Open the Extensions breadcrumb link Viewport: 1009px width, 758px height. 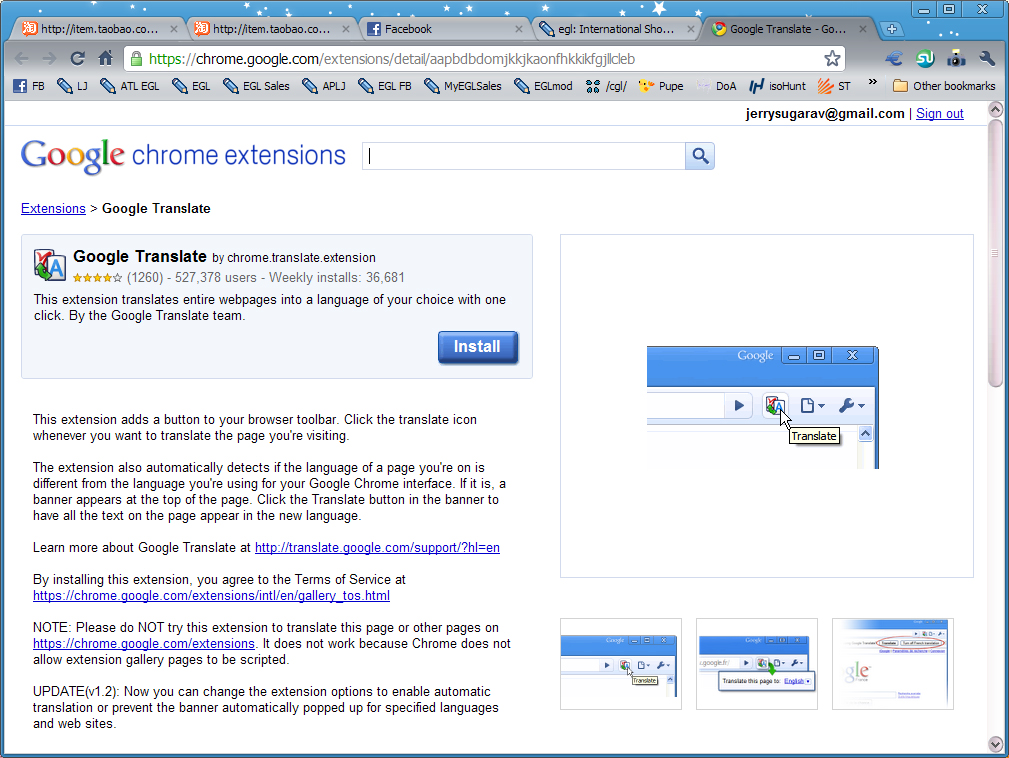pos(53,208)
